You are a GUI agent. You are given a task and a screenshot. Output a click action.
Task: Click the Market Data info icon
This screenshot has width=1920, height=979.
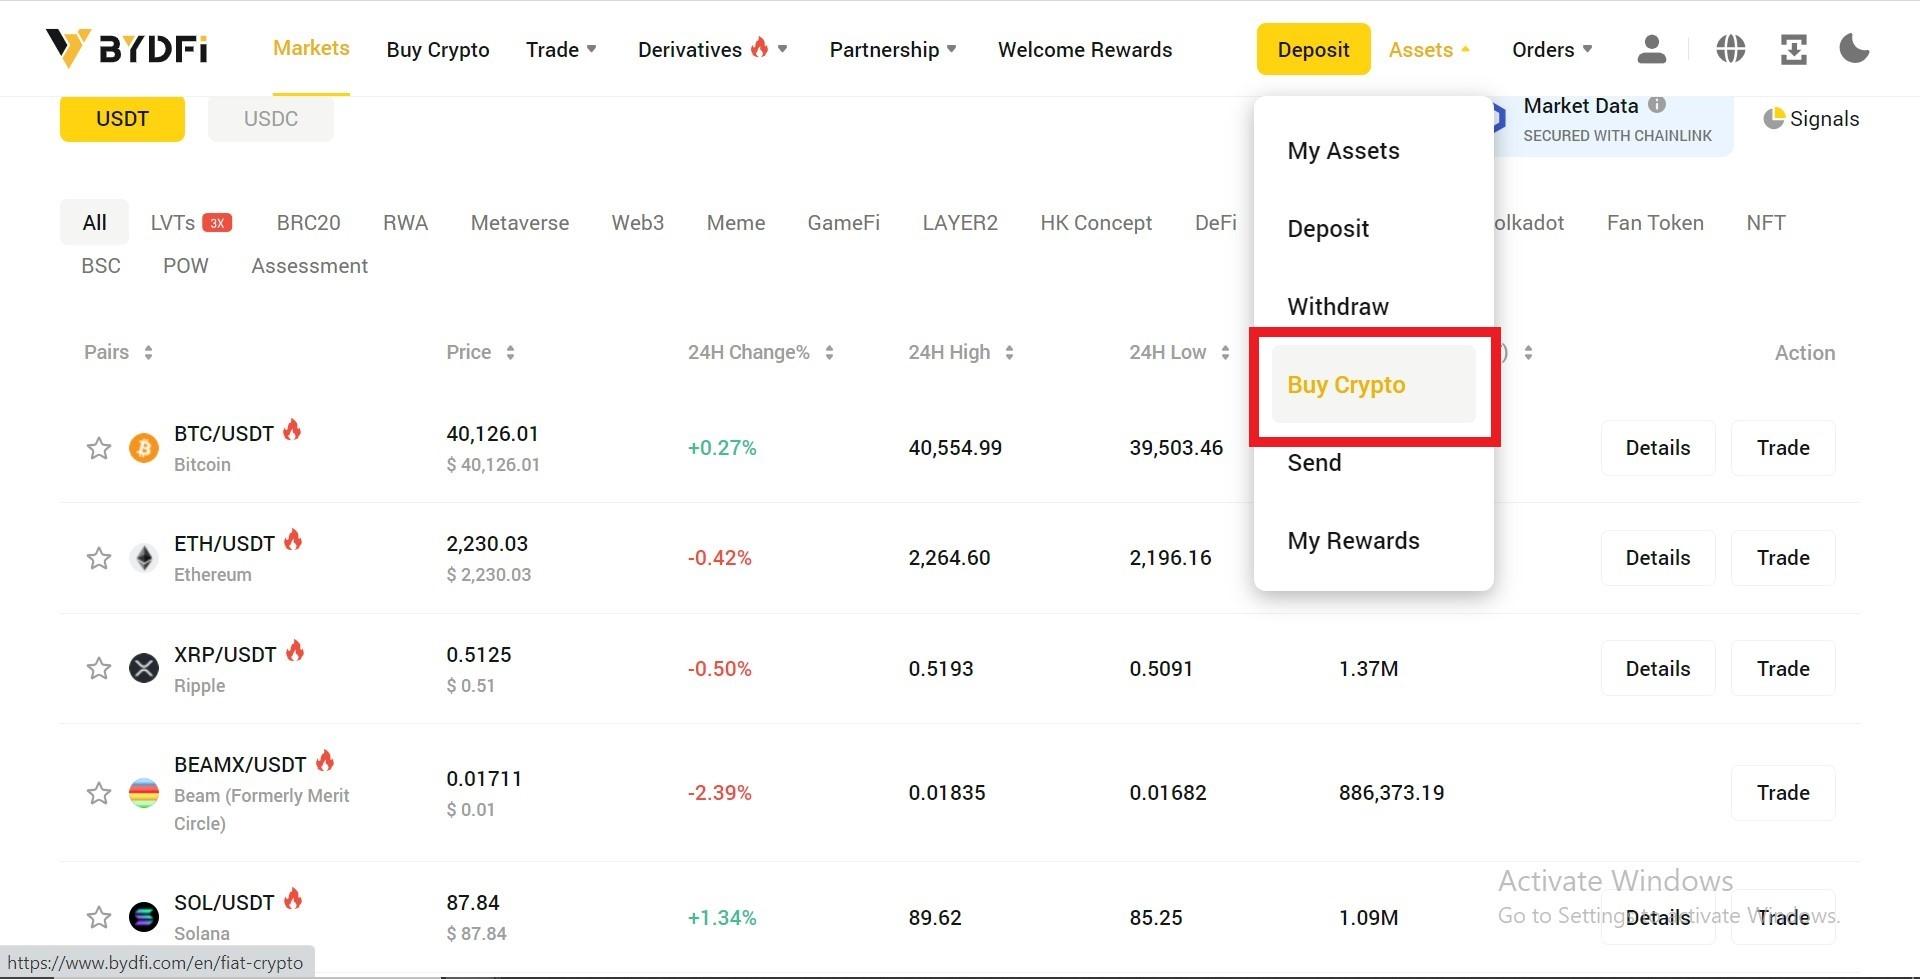pyautogui.click(x=1657, y=105)
